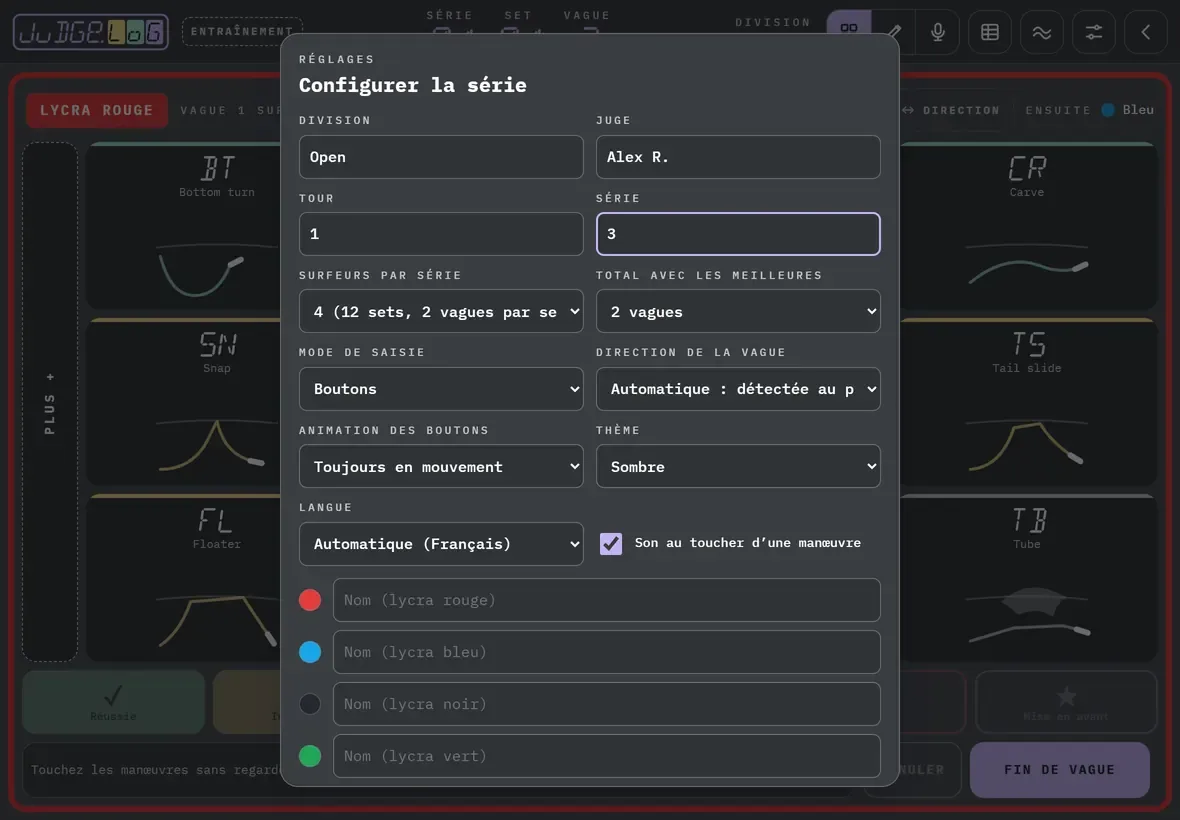Open the Animation des boutons dropdown

(x=441, y=466)
